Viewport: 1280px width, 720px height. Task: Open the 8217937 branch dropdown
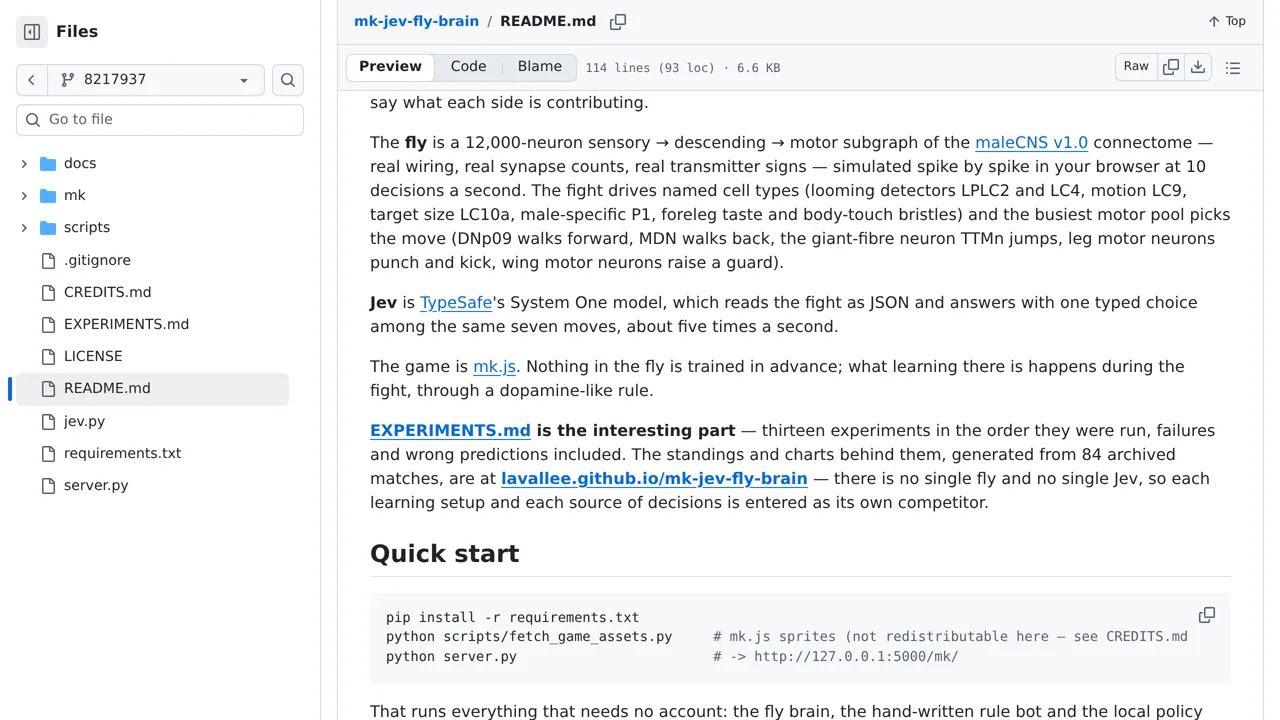point(156,80)
